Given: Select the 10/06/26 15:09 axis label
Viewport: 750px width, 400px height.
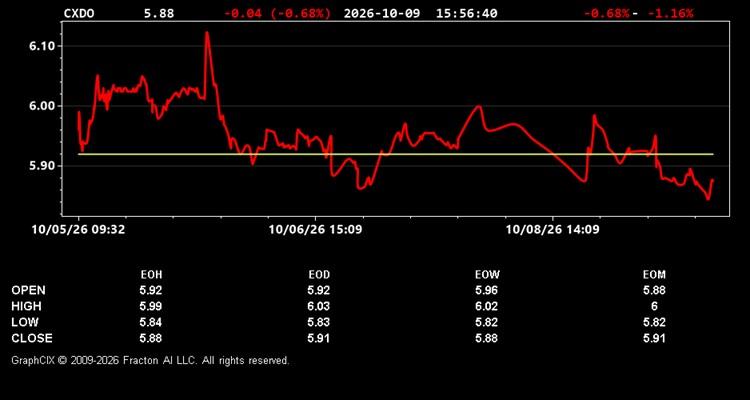Looking at the screenshot, I should (315, 230).
